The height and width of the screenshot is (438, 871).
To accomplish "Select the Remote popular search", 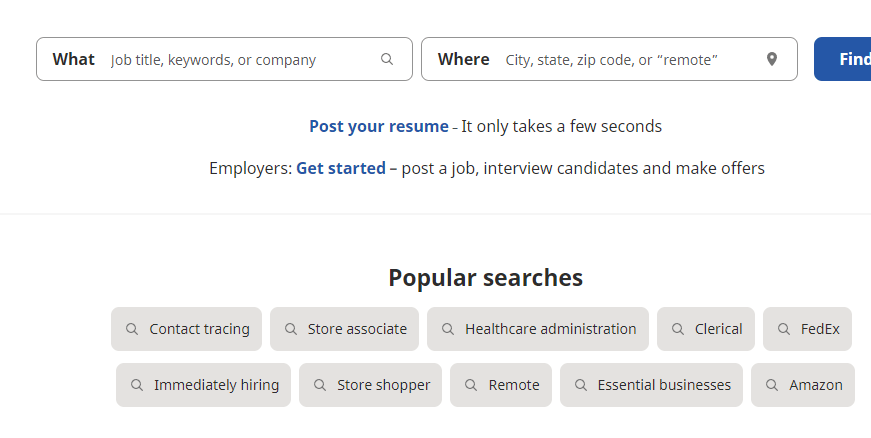I will pyautogui.click(x=500, y=385).
